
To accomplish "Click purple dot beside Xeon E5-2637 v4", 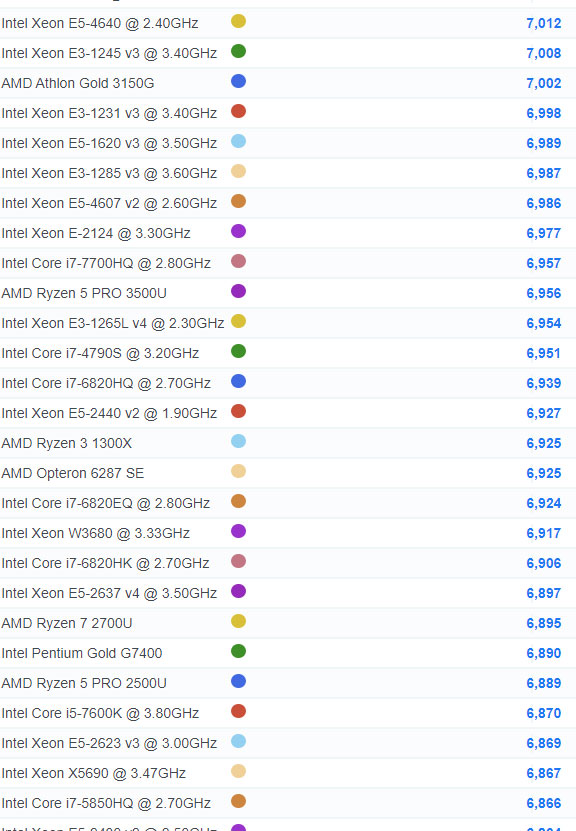I will pos(238,591).
